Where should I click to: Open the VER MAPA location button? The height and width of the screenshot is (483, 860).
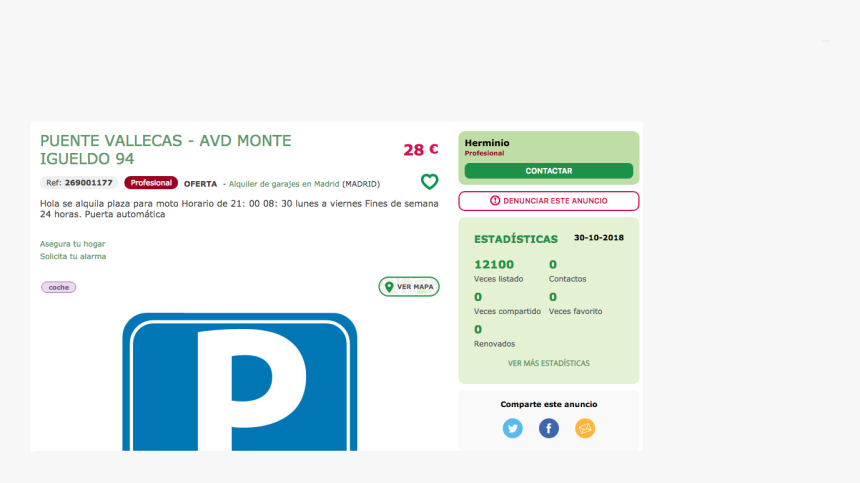coord(409,287)
